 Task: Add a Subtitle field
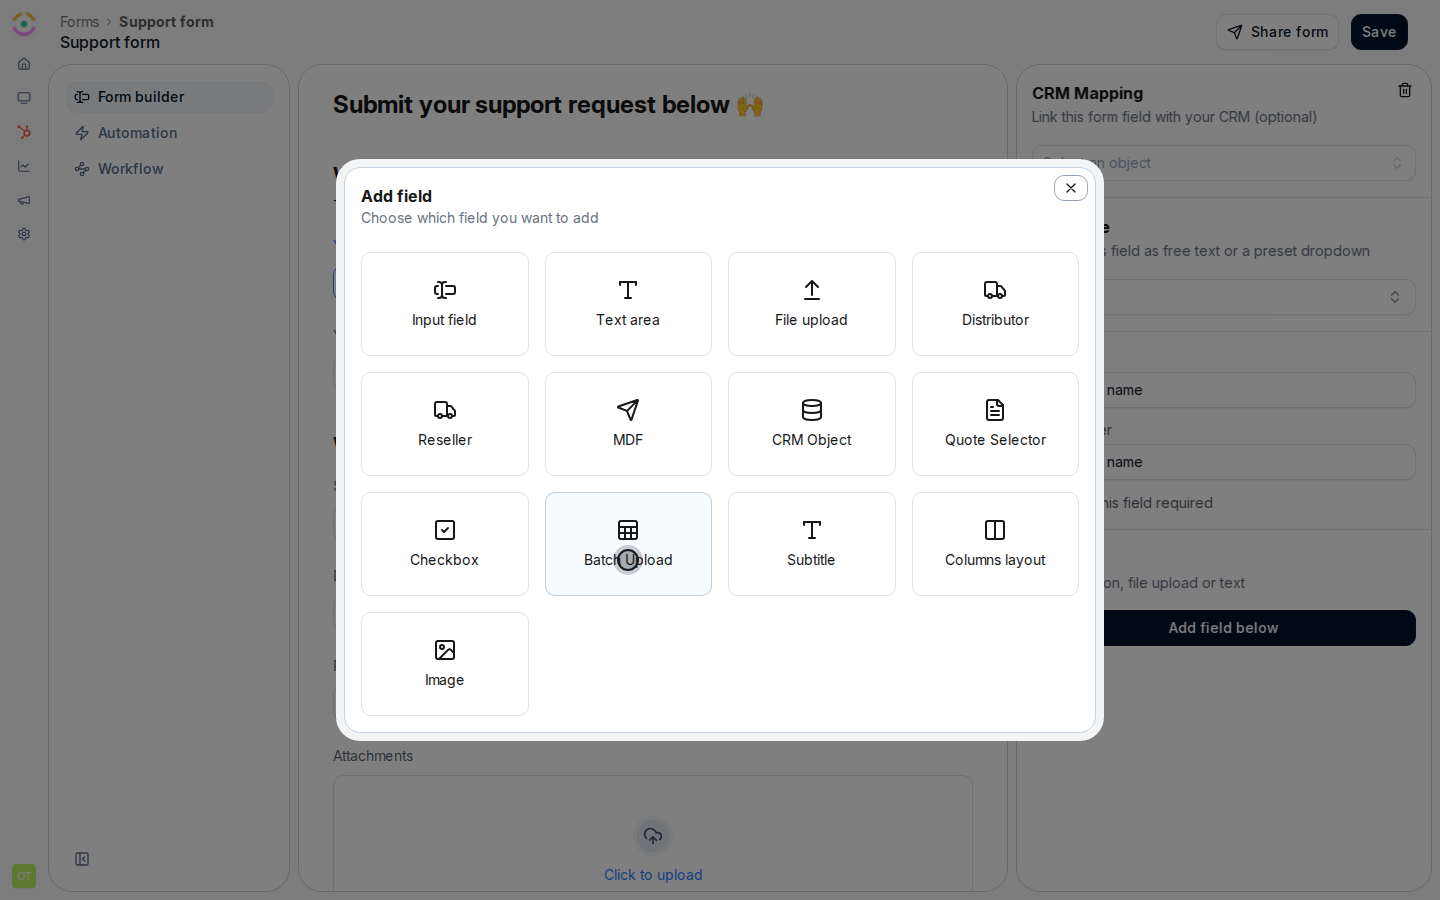coord(811,544)
